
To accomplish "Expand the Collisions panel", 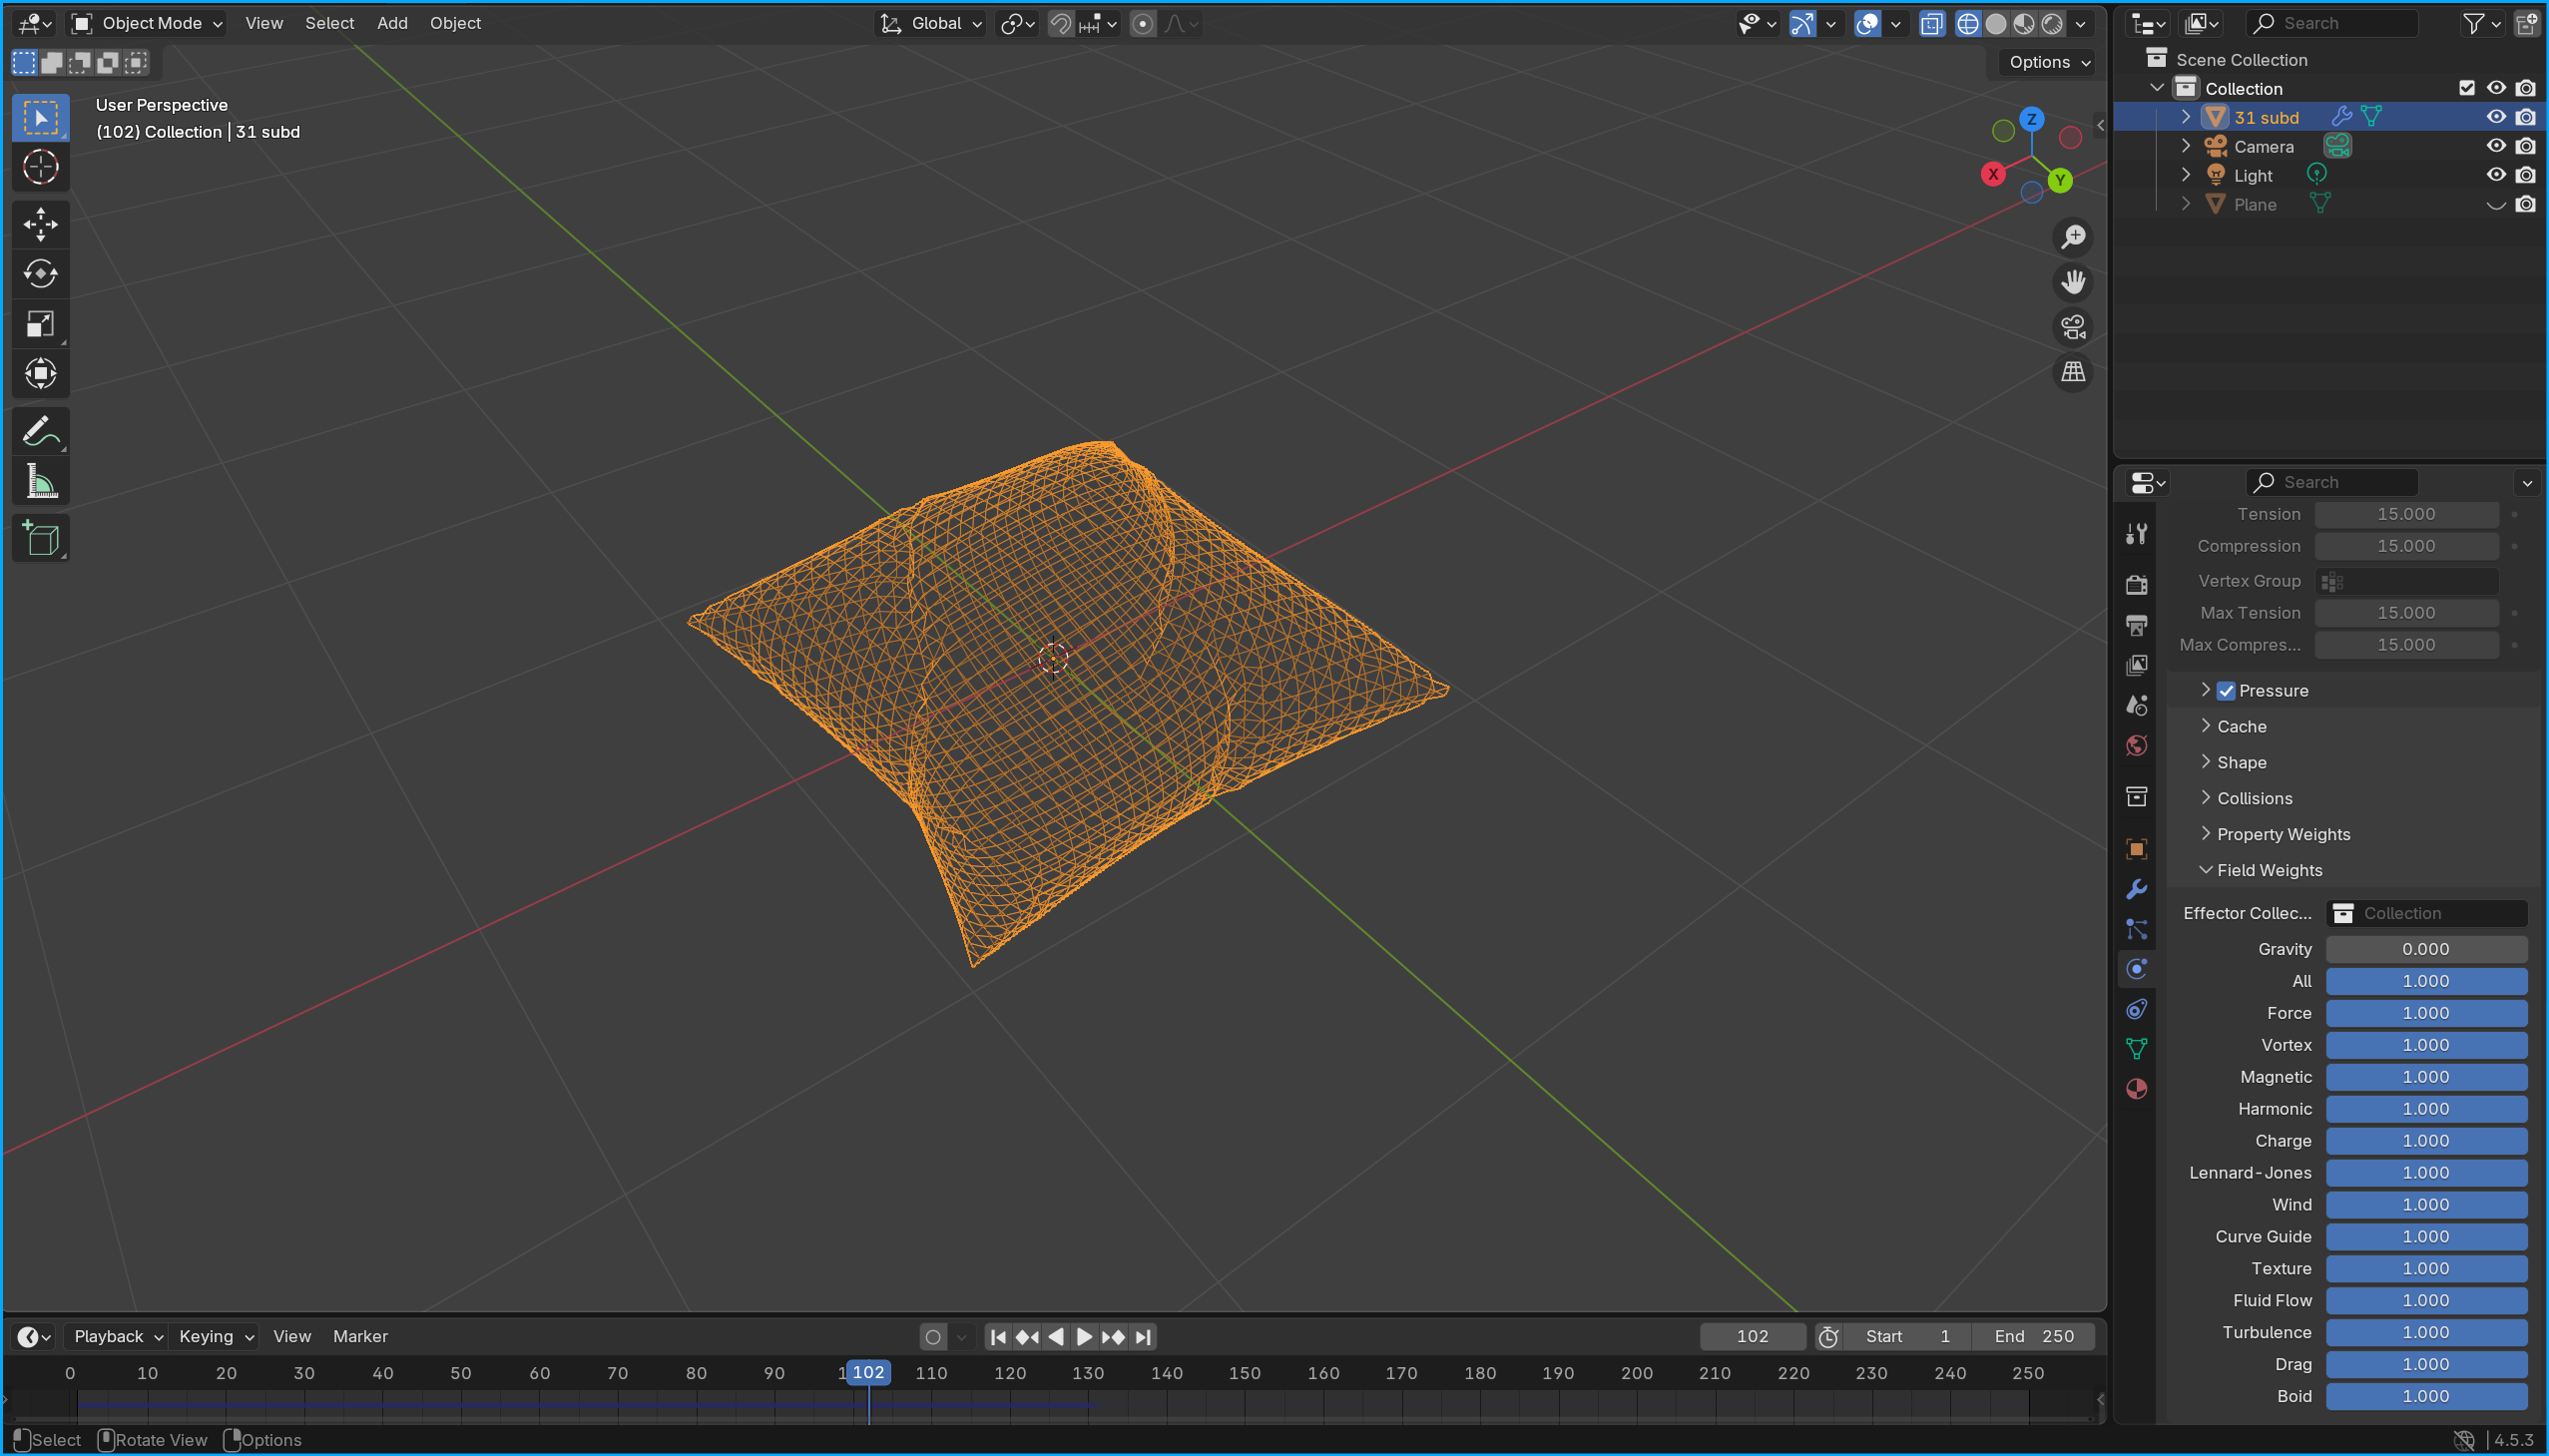I will click(x=2254, y=798).
